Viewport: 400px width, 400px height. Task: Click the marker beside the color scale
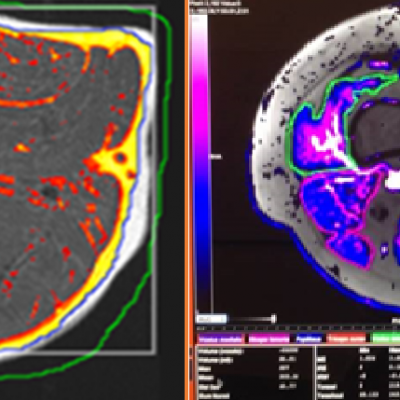215,157
